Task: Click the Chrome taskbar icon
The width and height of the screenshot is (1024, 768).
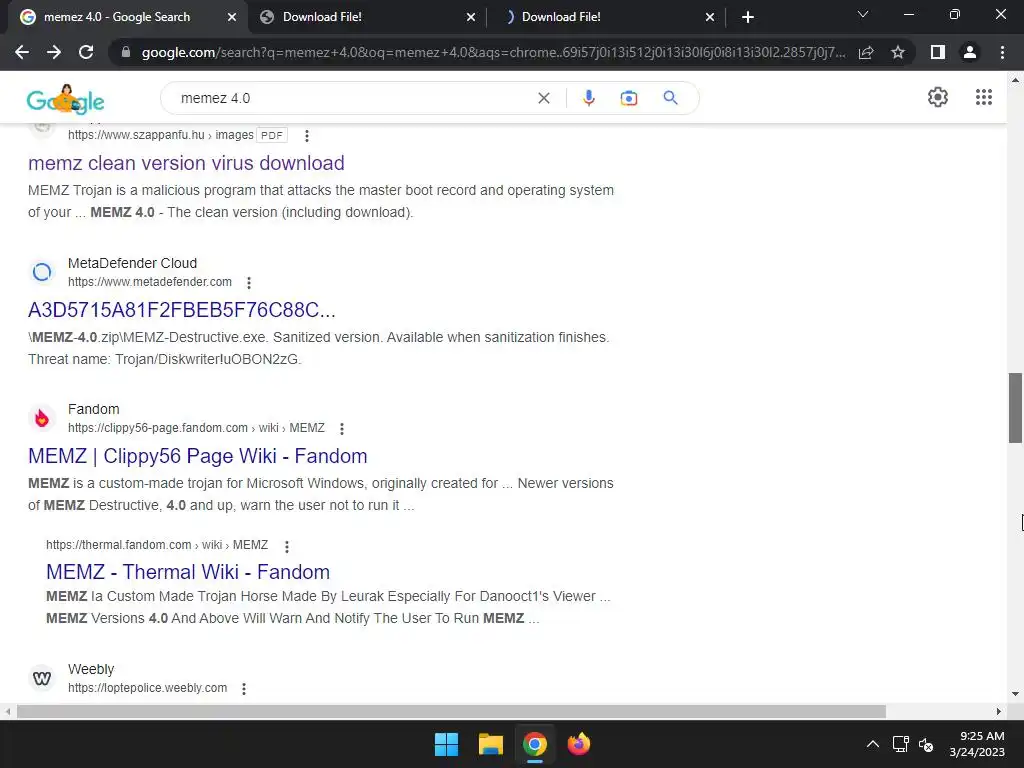Action: click(535, 744)
